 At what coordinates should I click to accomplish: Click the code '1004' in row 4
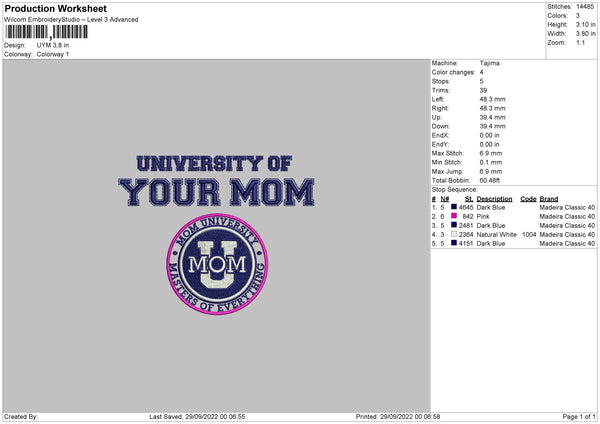[x=529, y=235]
